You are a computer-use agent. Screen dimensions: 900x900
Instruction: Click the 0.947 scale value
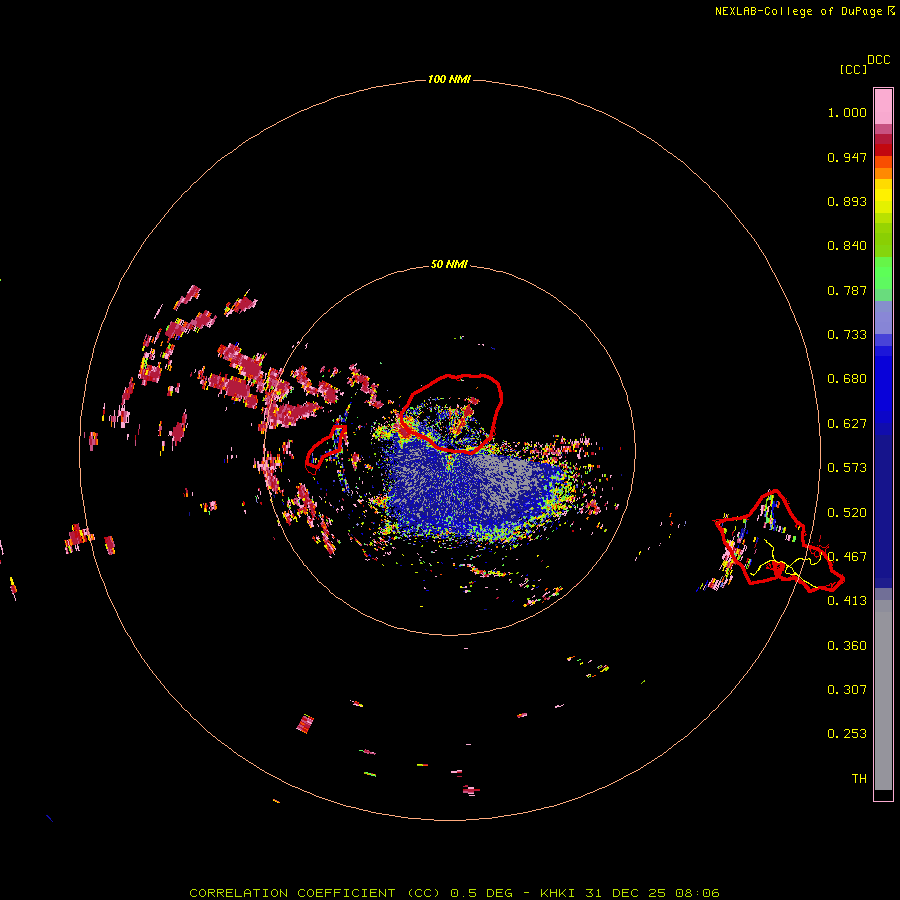[x=847, y=157]
